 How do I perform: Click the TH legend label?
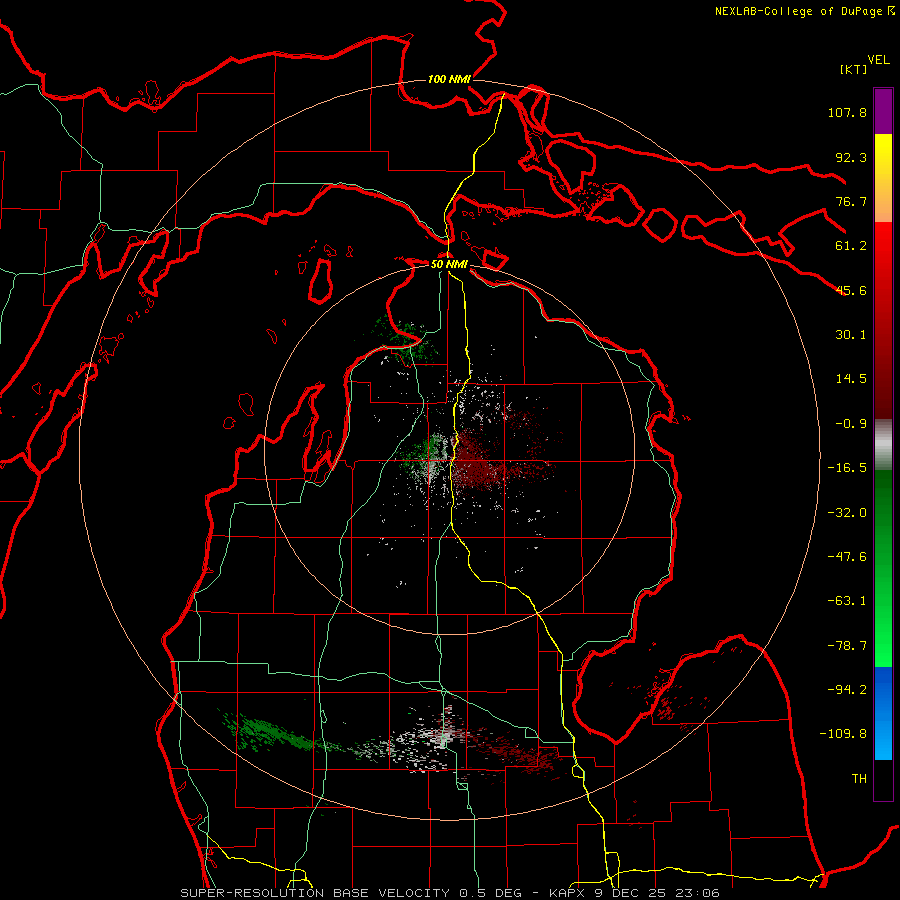click(859, 779)
